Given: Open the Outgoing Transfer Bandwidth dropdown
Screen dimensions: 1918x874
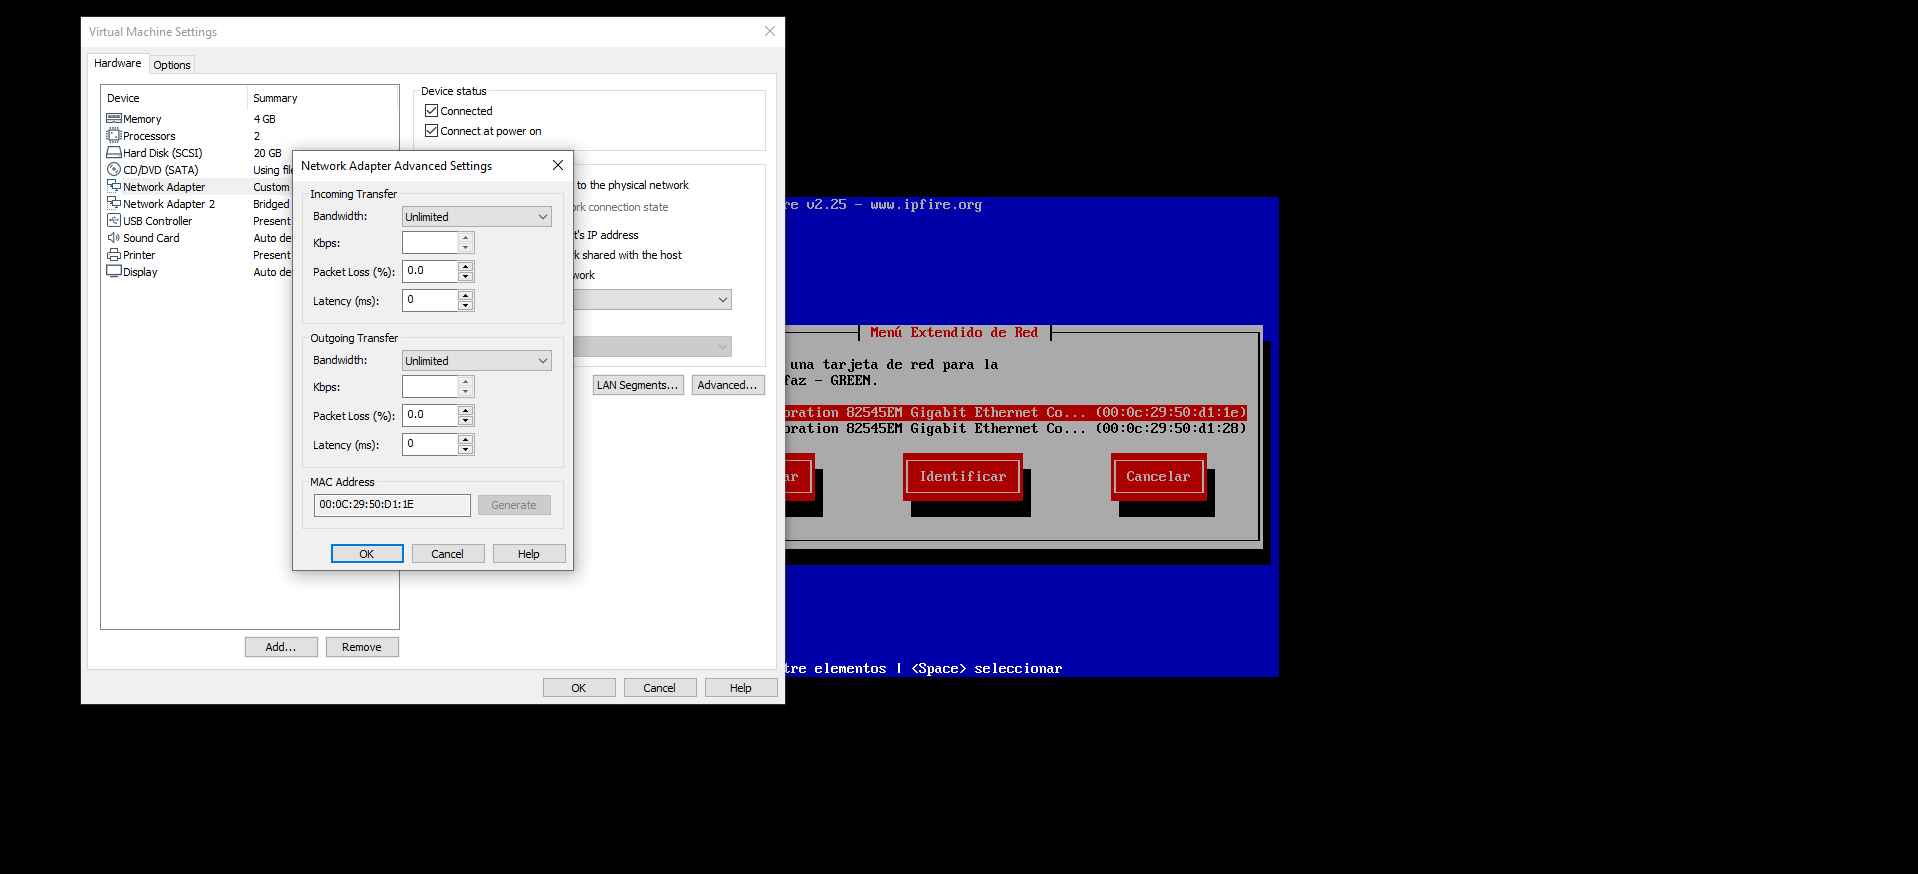Looking at the screenshot, I should coord(477,361).
